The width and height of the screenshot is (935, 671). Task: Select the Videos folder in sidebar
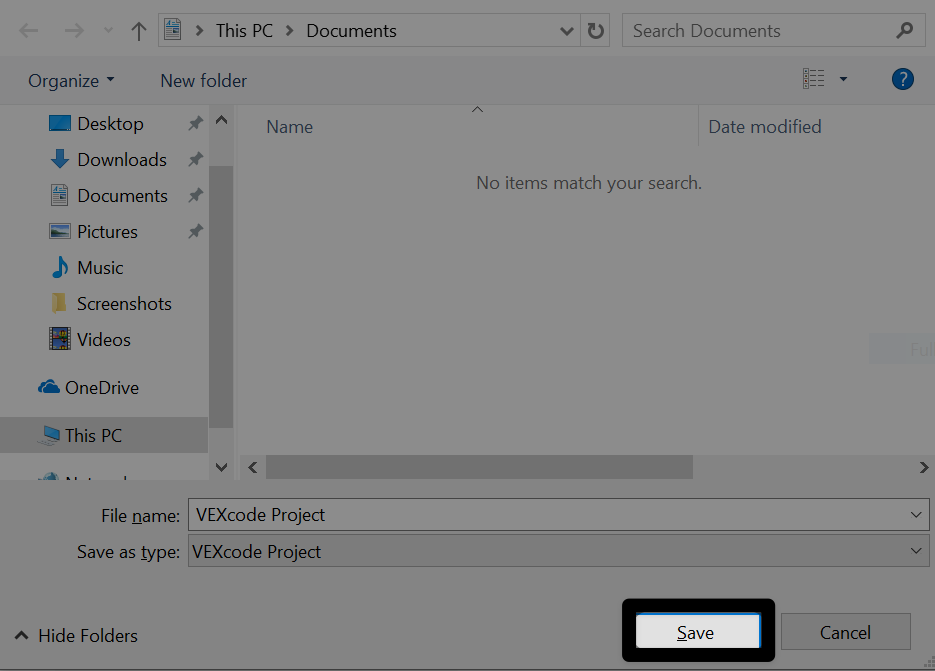pos(104,340)
